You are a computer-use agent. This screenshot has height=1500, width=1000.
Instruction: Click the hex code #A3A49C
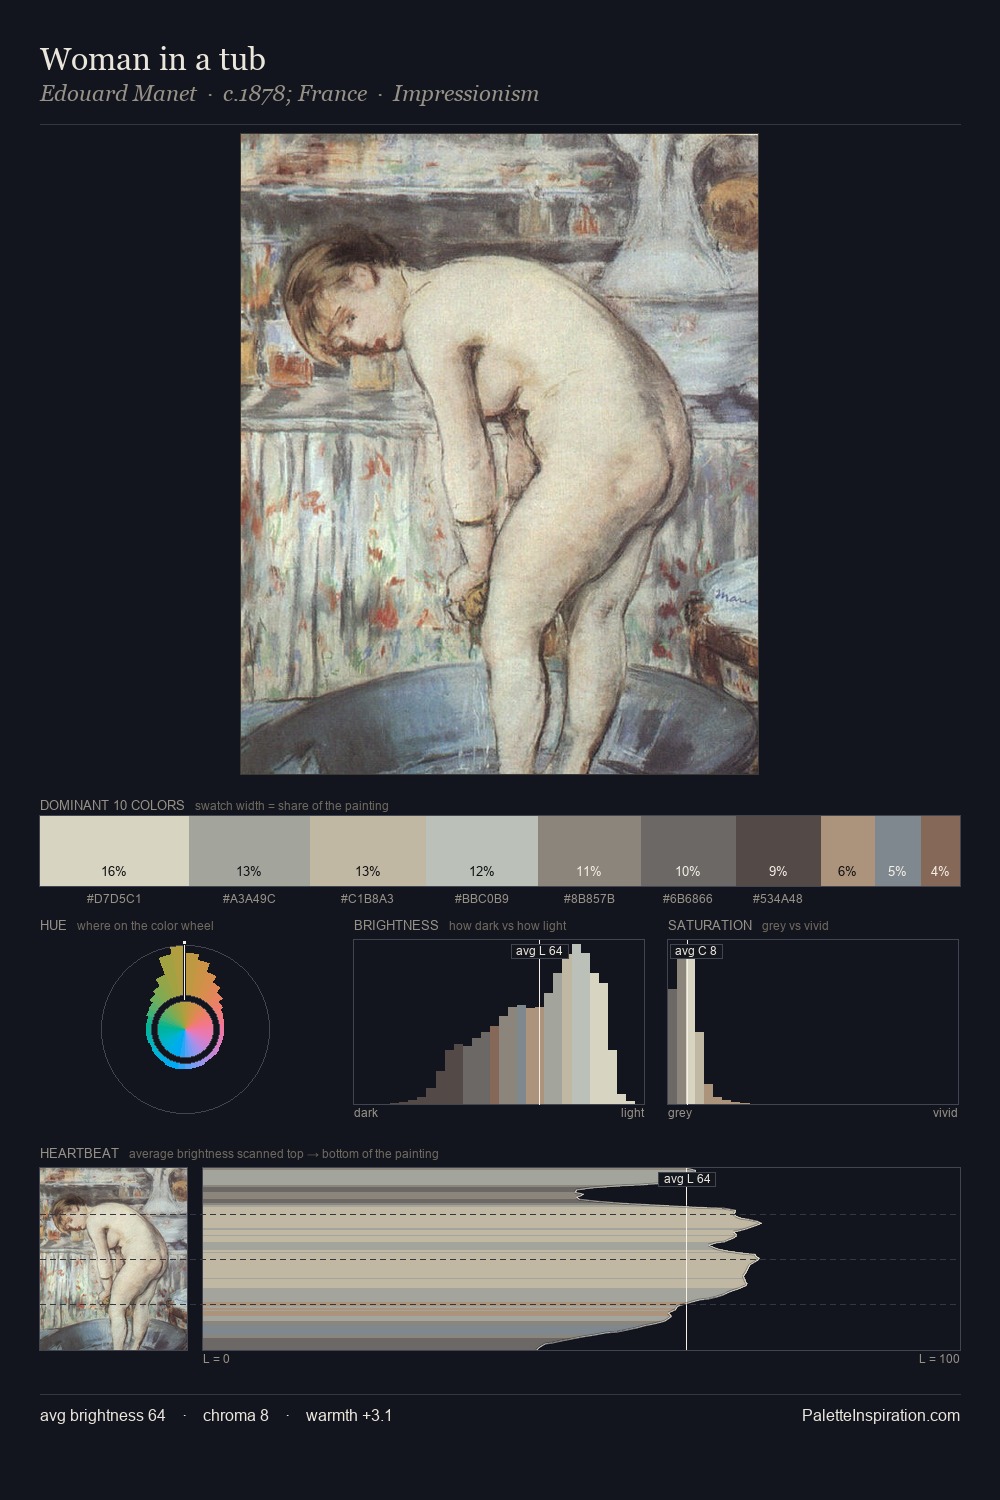[249, 899]
